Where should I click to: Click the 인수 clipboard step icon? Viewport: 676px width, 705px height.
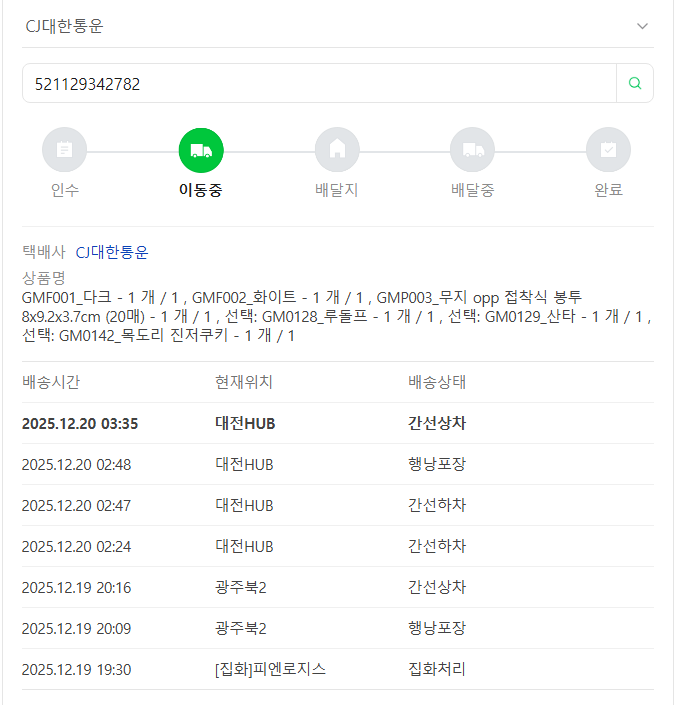point(65,150)
